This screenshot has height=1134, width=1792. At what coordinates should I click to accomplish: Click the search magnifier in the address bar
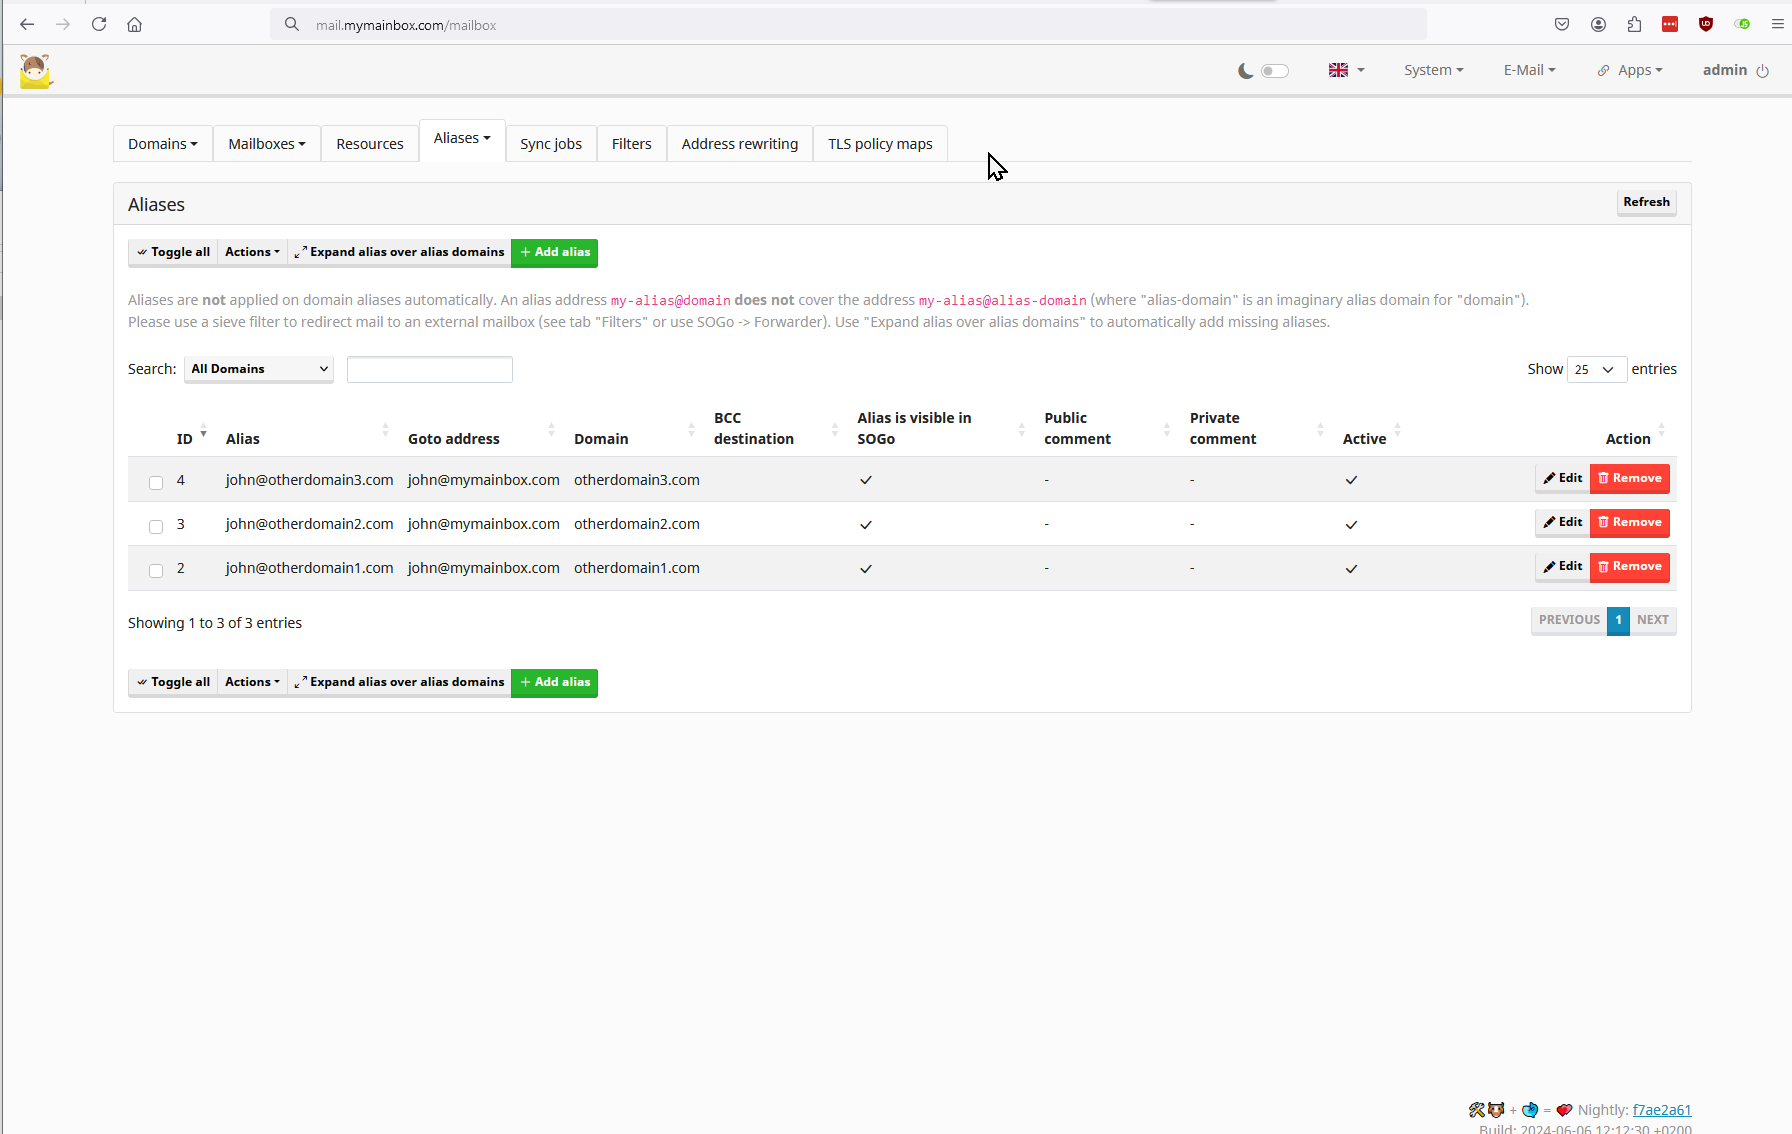click(292, 25)
